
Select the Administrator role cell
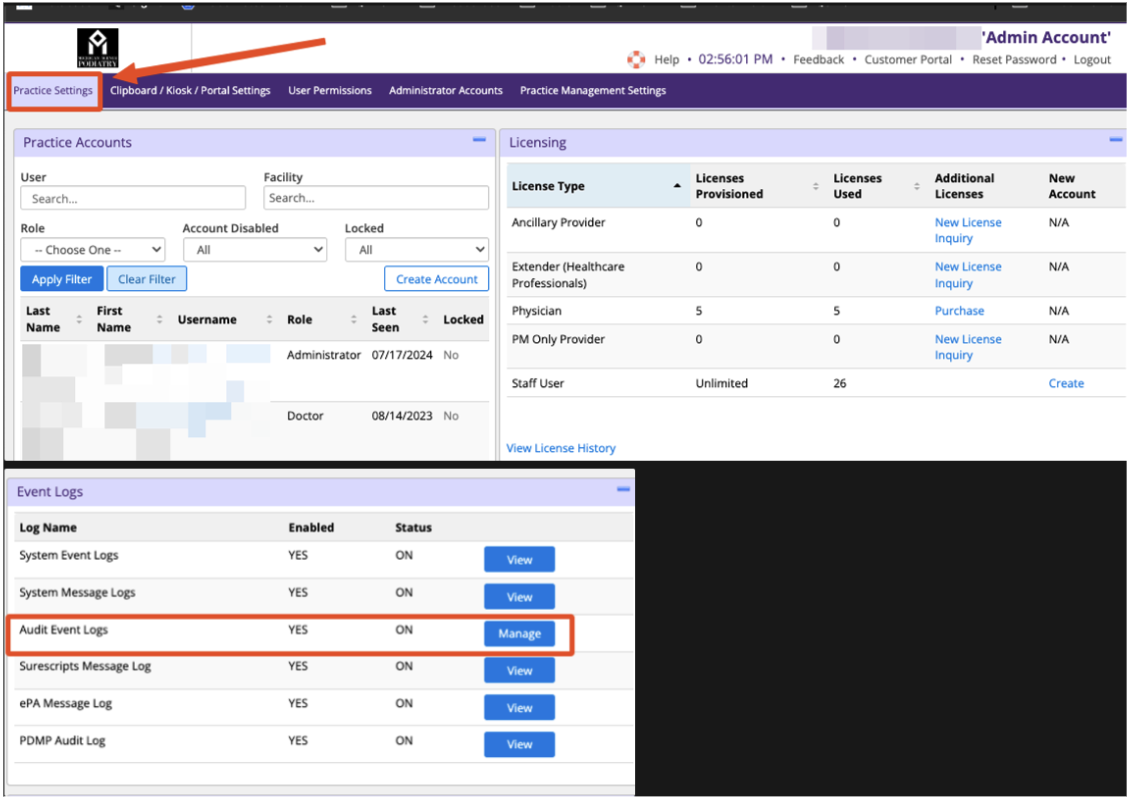click(324, 355)
